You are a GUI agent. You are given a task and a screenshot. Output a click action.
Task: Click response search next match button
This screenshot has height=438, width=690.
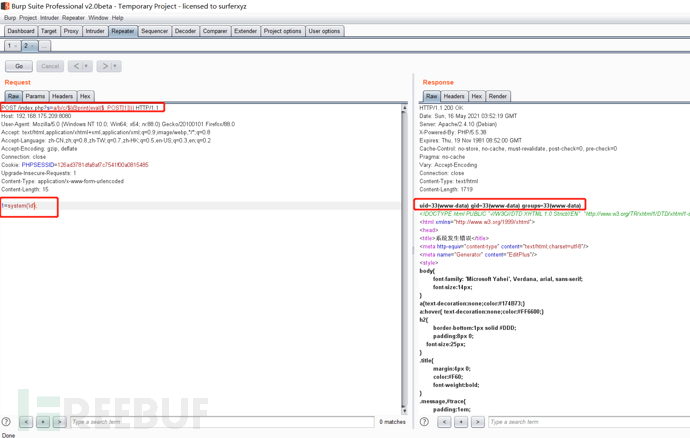(477, 422)
